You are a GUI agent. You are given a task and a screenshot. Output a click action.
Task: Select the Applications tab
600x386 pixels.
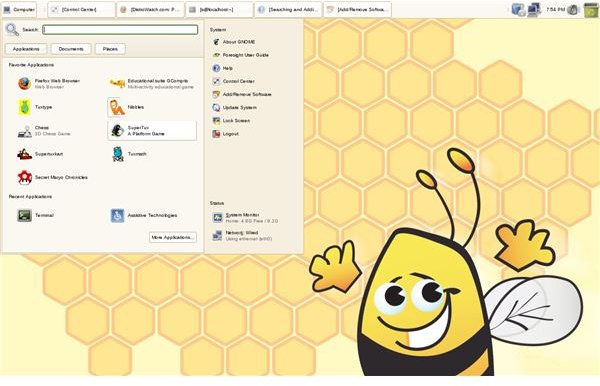pos(26,49)
